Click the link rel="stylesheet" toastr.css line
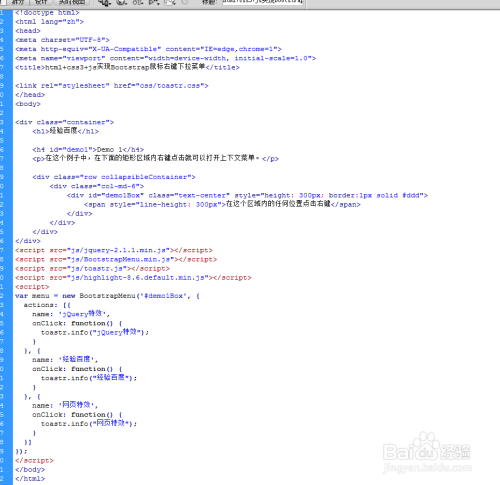Screen dimensions: 500x485 tap(112, 86)
